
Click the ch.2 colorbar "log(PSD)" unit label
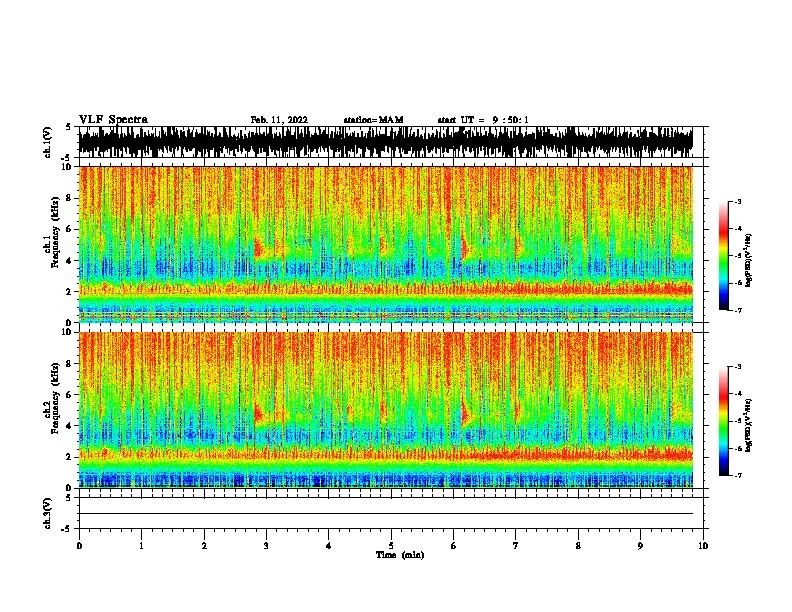[x=748, y=425]
